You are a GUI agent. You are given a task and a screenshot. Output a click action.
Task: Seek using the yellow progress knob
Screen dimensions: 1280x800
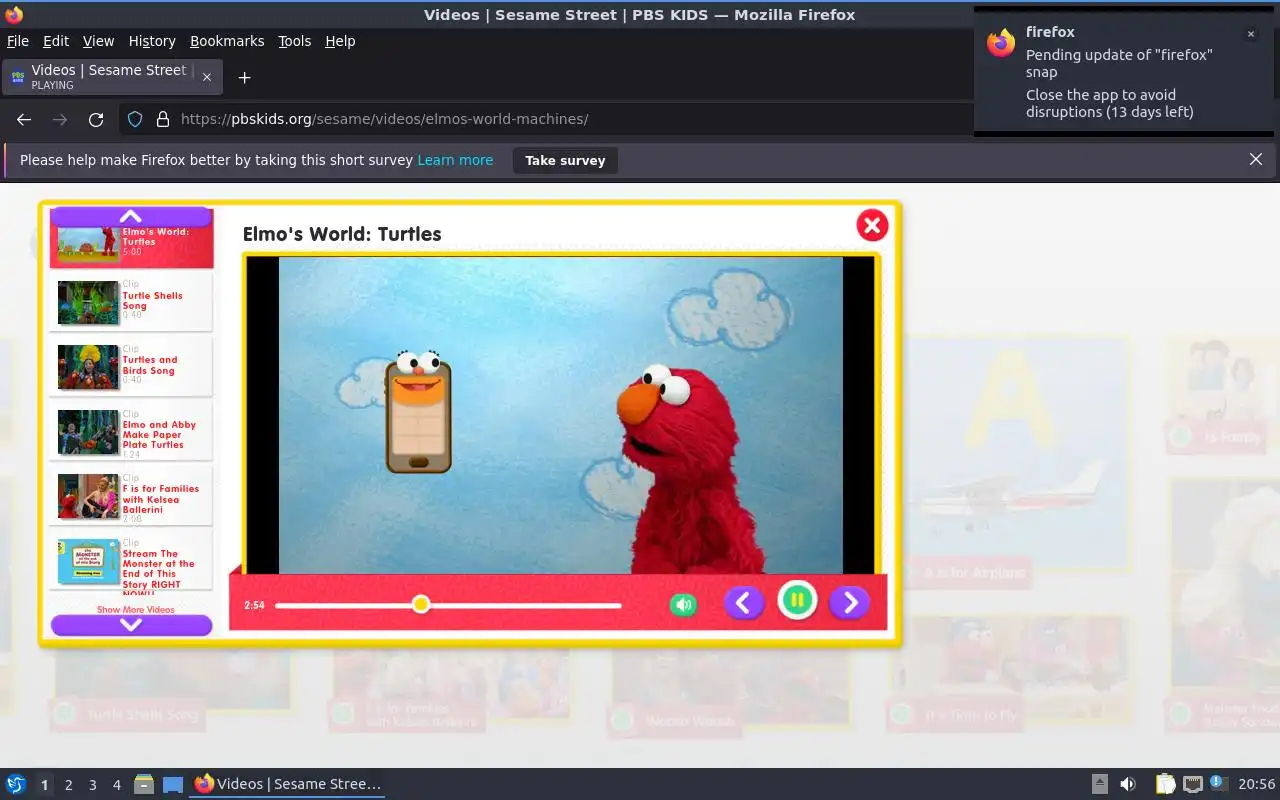pyautogui.click(x=421, y=604)
